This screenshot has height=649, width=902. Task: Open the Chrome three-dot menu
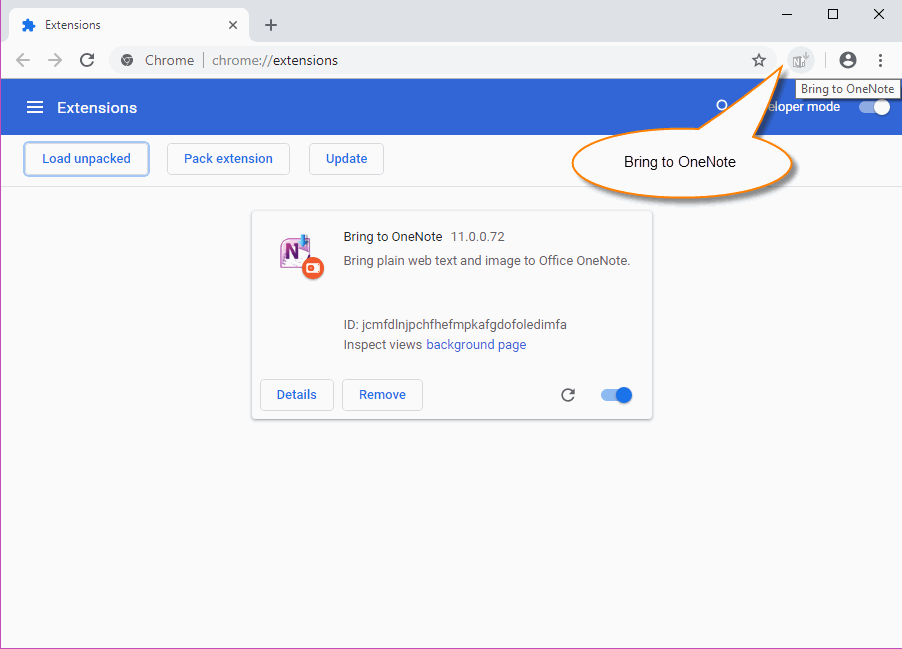pos(880,60)
